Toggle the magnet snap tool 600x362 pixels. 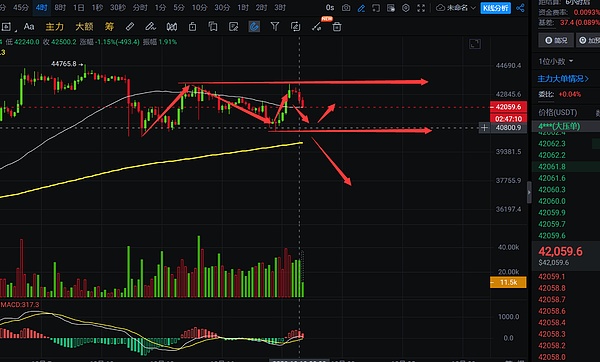coord(254,26)
